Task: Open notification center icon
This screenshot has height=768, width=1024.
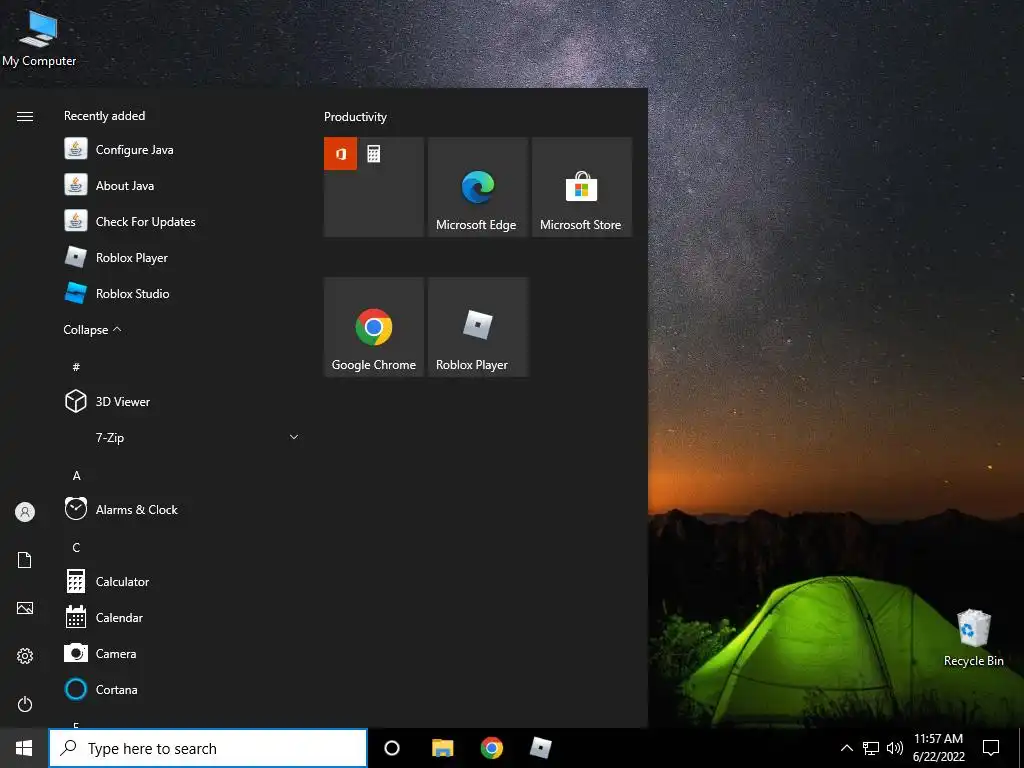Action: pyautogui.click(x=991, y=748)
